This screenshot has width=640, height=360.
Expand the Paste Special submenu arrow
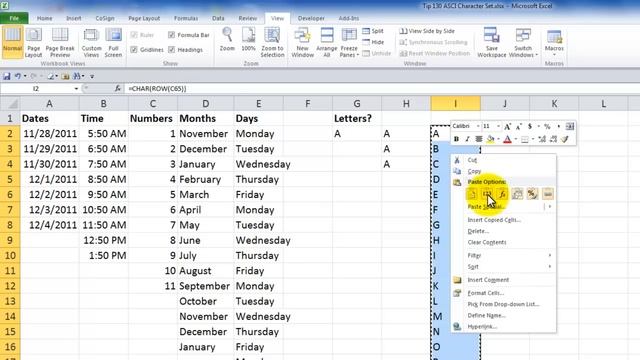pyautogui.click(x=550, y=207)
